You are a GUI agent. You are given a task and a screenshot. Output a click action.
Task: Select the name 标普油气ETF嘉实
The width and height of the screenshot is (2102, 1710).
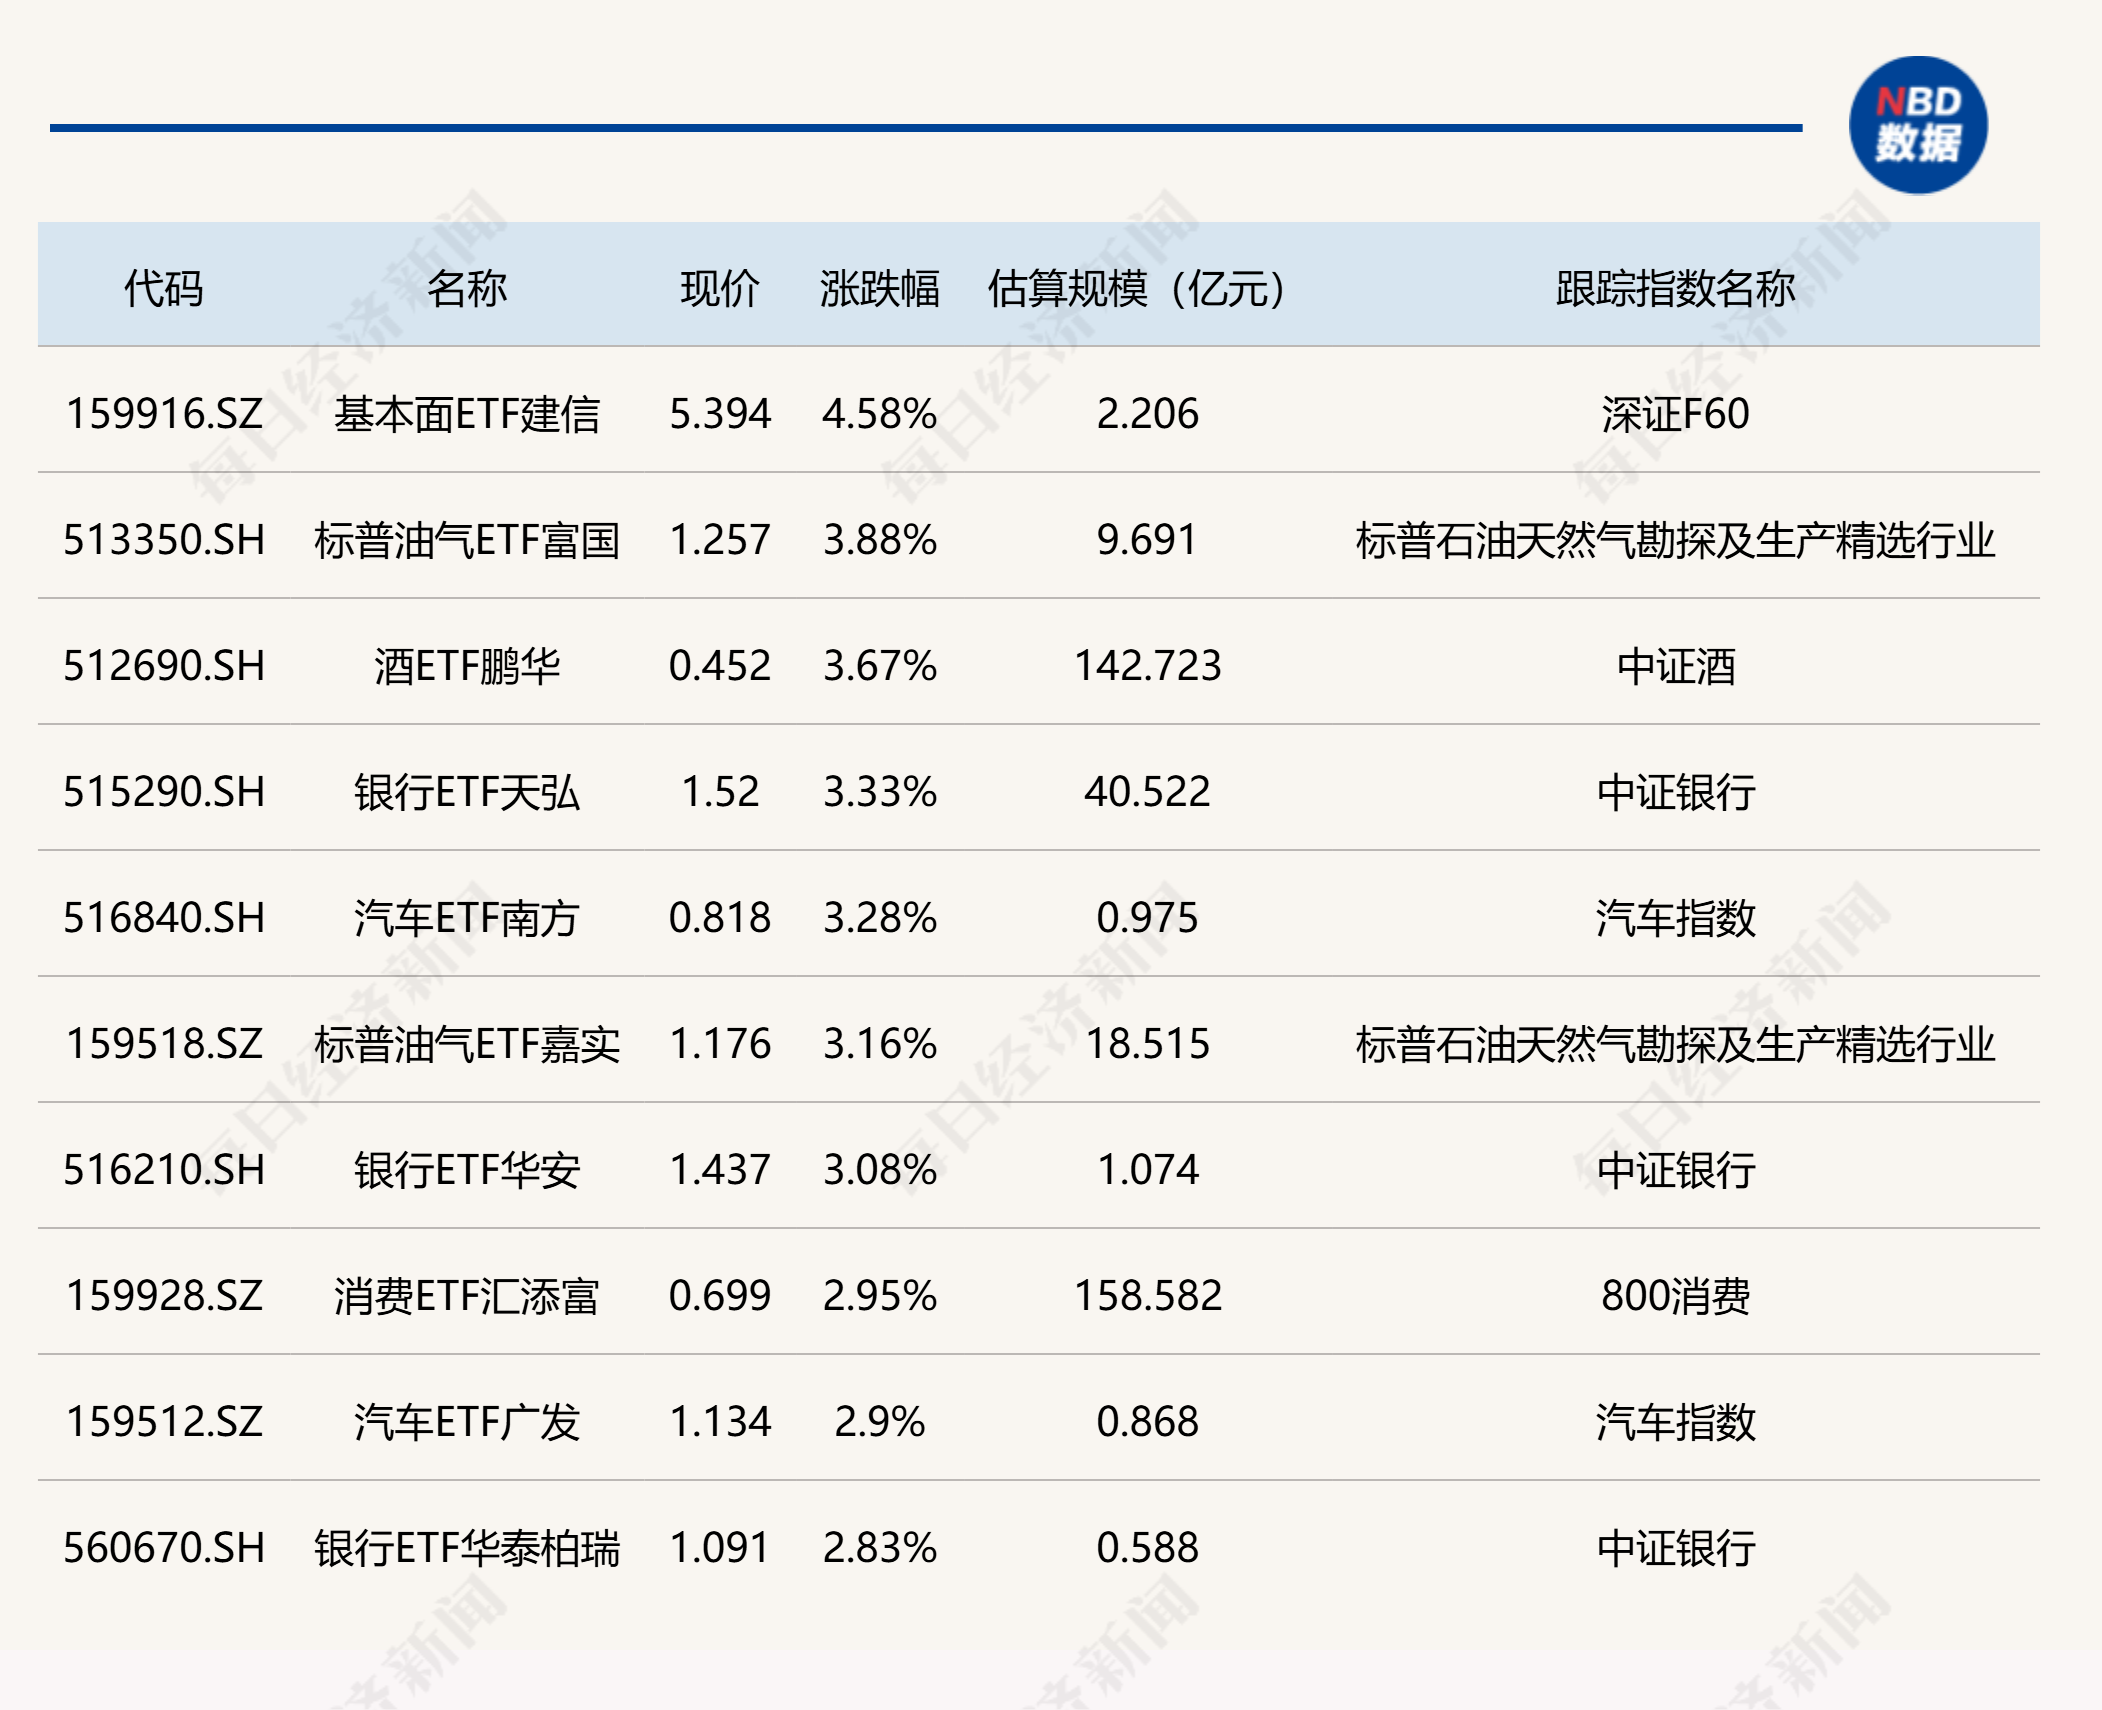(x=467, y=1044)
